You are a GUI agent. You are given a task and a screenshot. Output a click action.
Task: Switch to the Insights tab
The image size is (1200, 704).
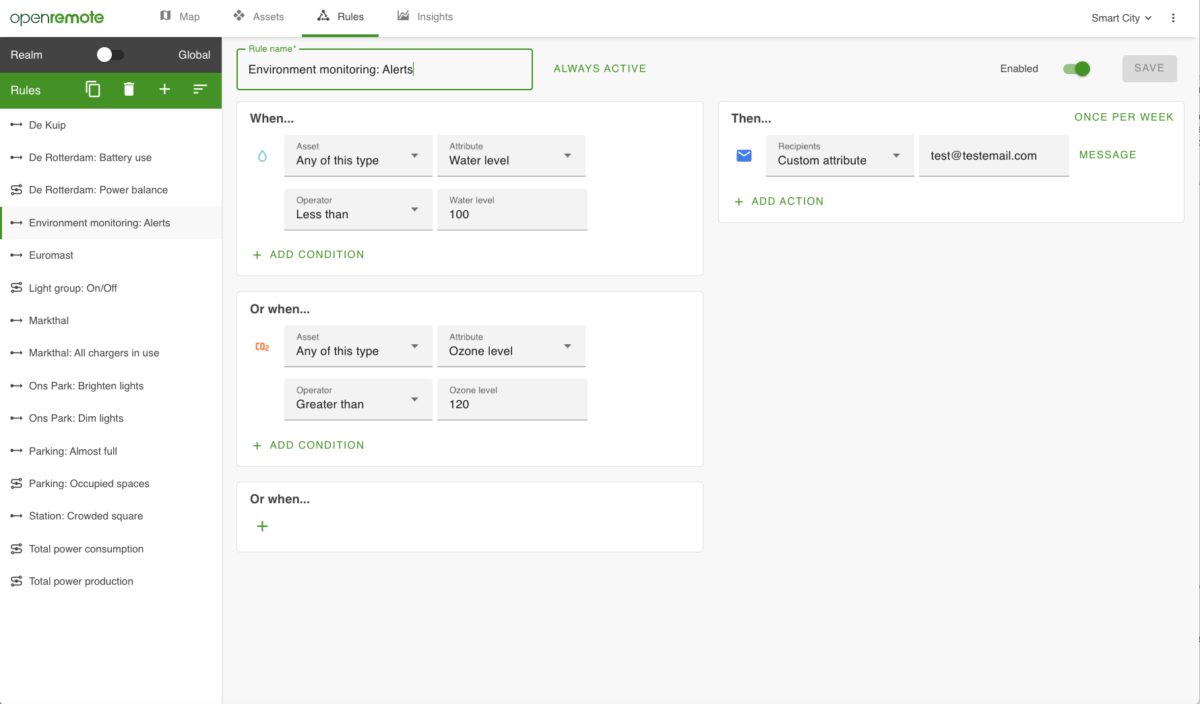tap(425, 17)
